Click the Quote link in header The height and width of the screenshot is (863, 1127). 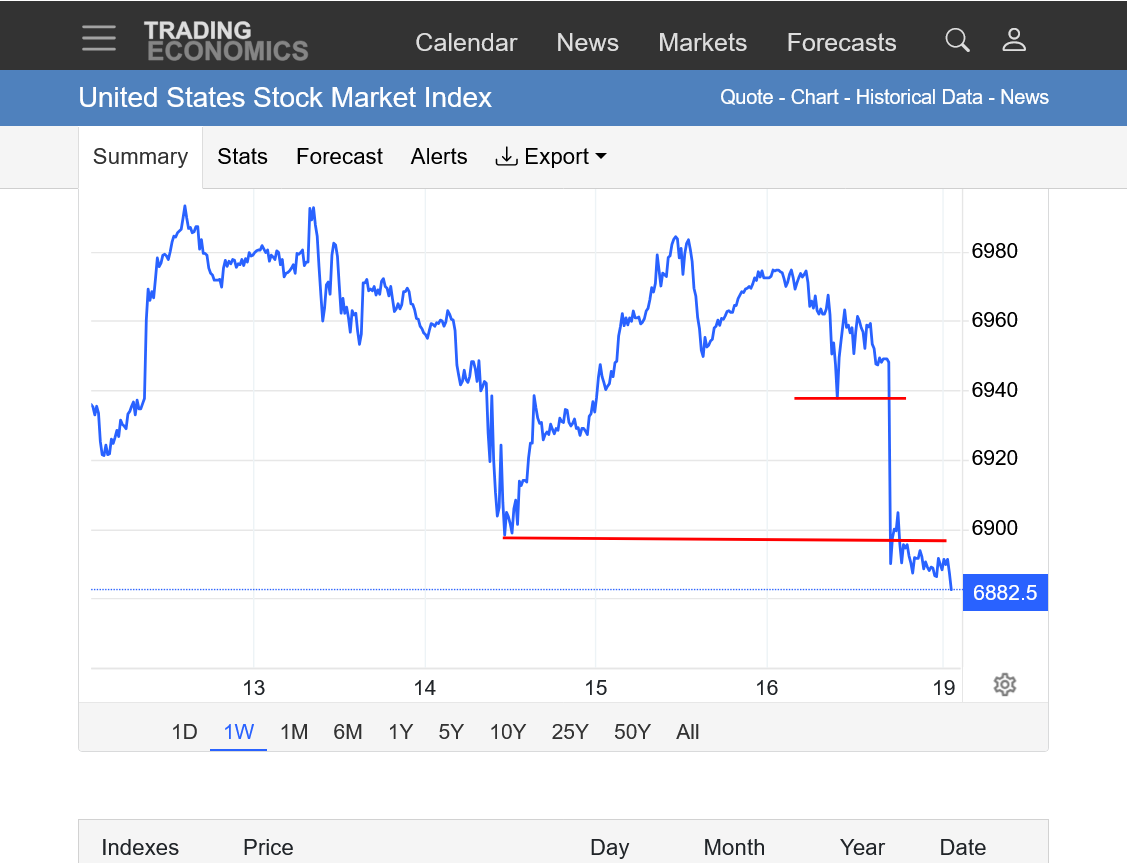click(x=746, y=97)
